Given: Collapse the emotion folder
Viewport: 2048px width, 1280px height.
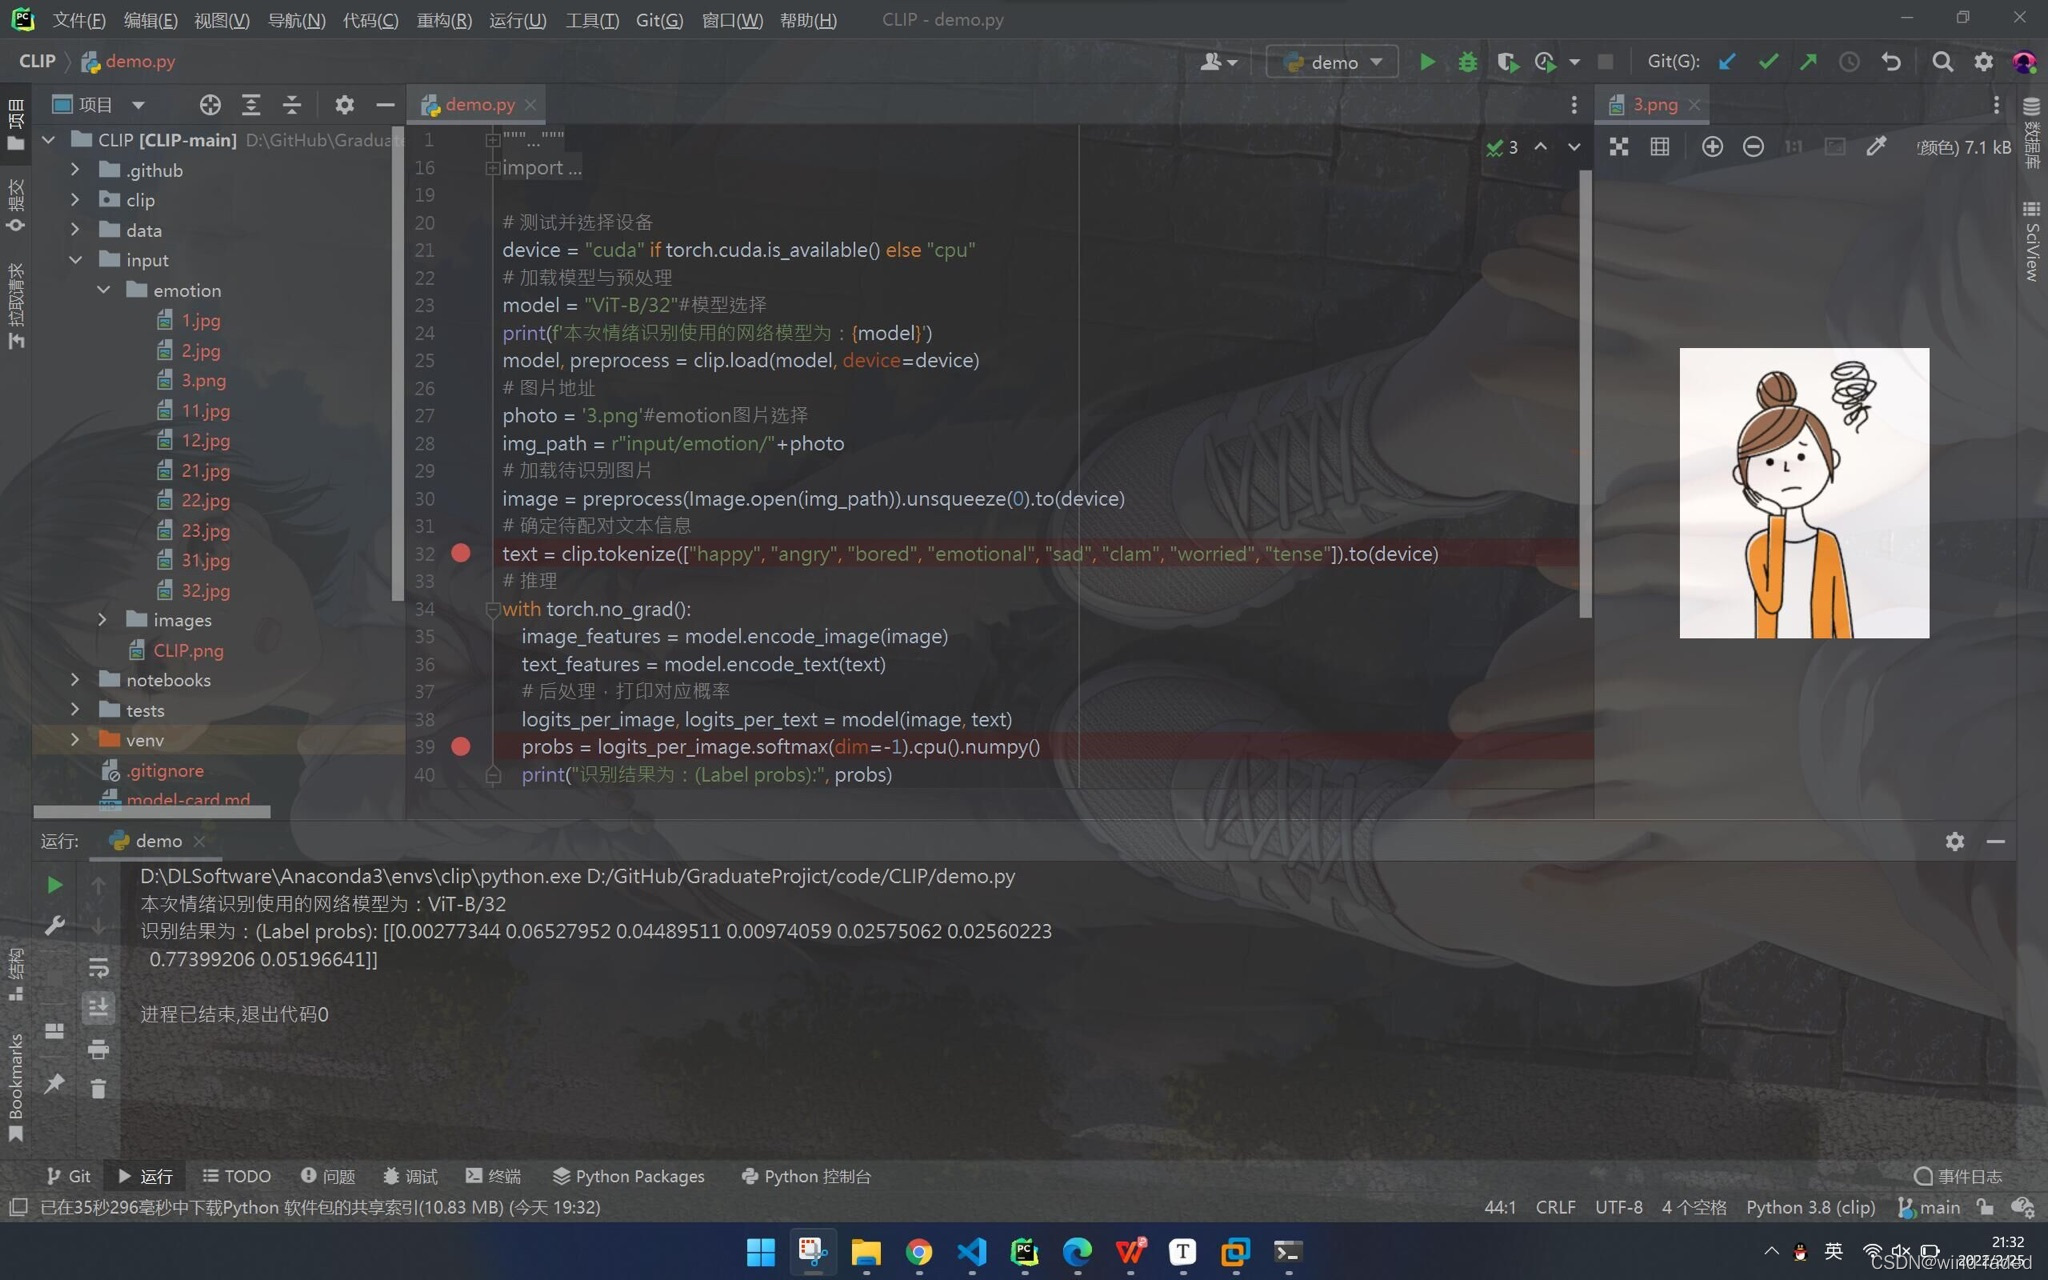Looking at the screenshot, I should coord(103,290).
